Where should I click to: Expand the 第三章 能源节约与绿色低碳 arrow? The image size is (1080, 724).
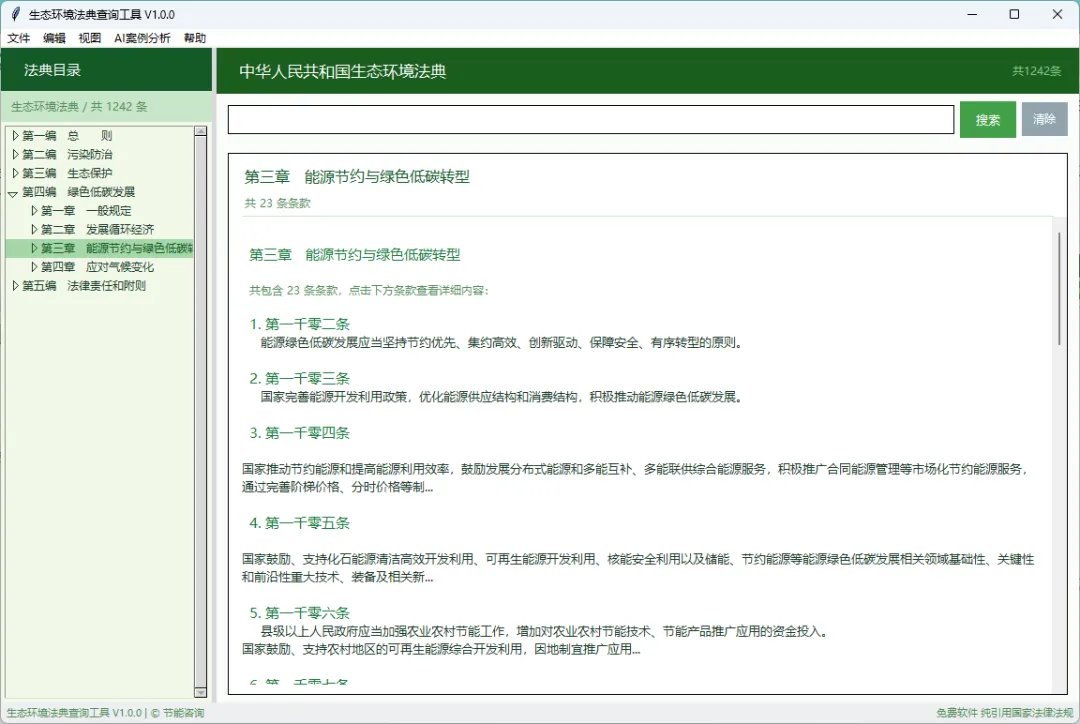34,248
